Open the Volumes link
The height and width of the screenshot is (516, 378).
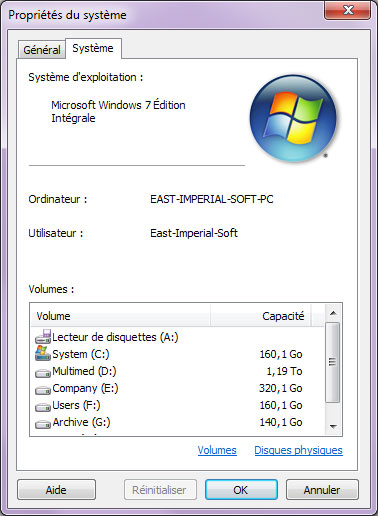click(217, 450)
